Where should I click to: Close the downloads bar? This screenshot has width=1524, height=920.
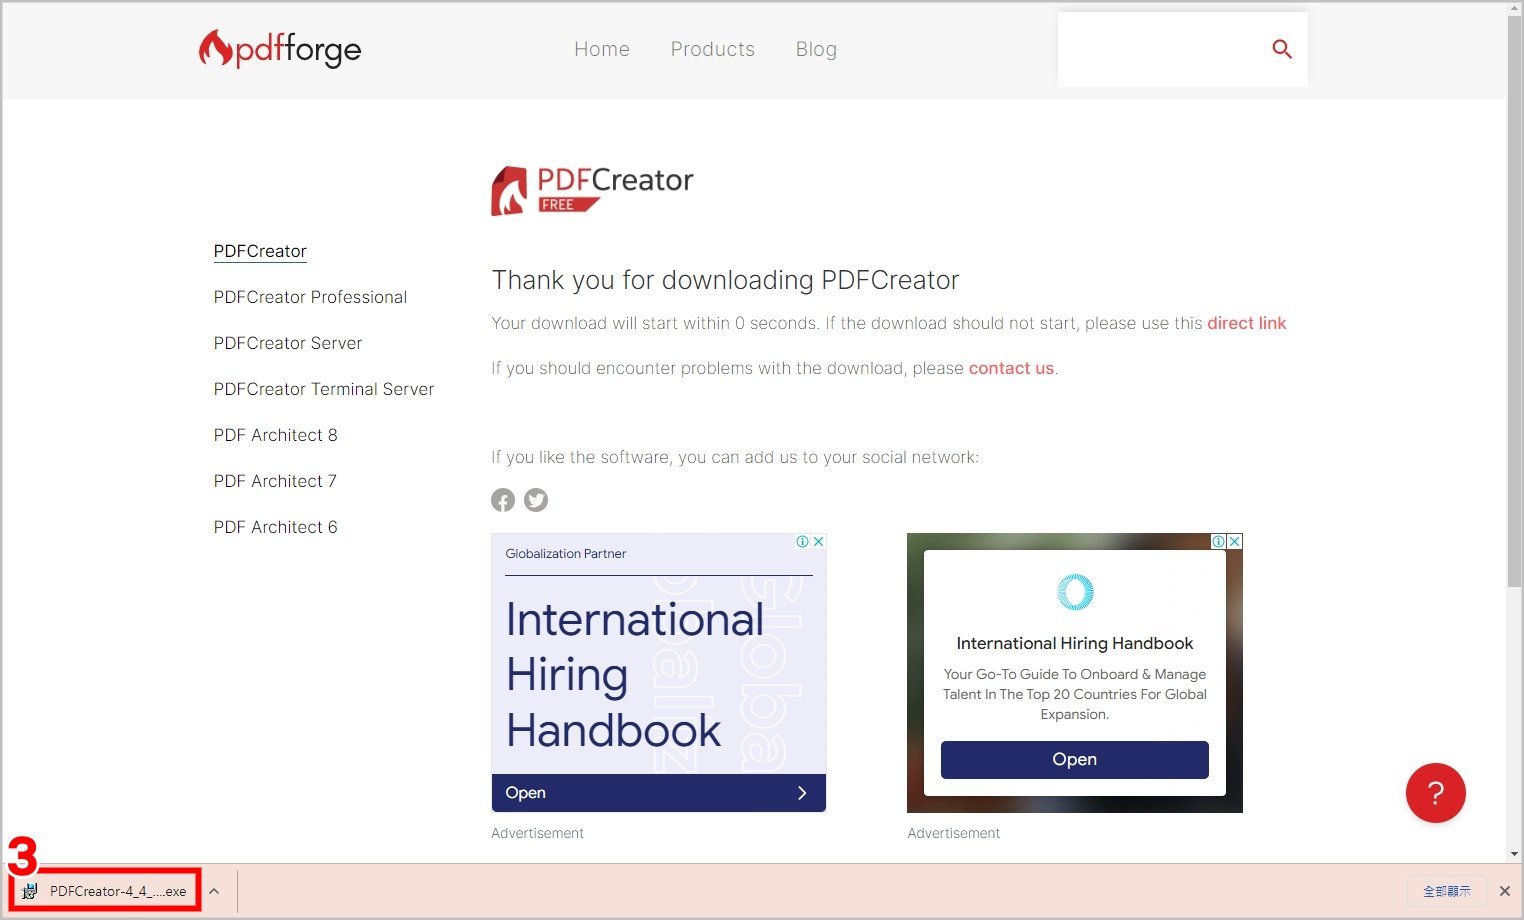[1504, 891]
